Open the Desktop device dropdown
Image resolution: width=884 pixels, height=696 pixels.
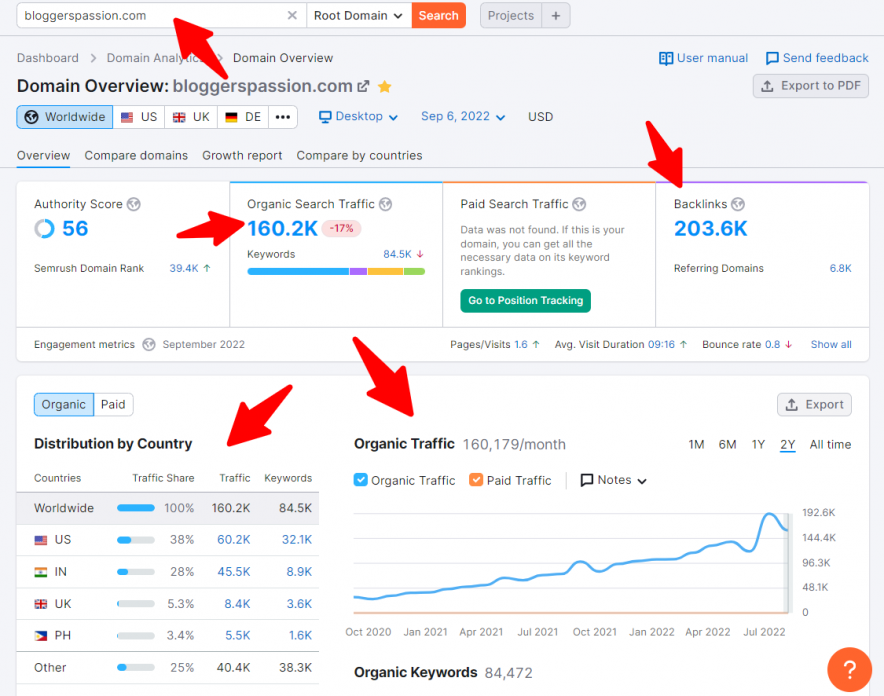[359, 117]
